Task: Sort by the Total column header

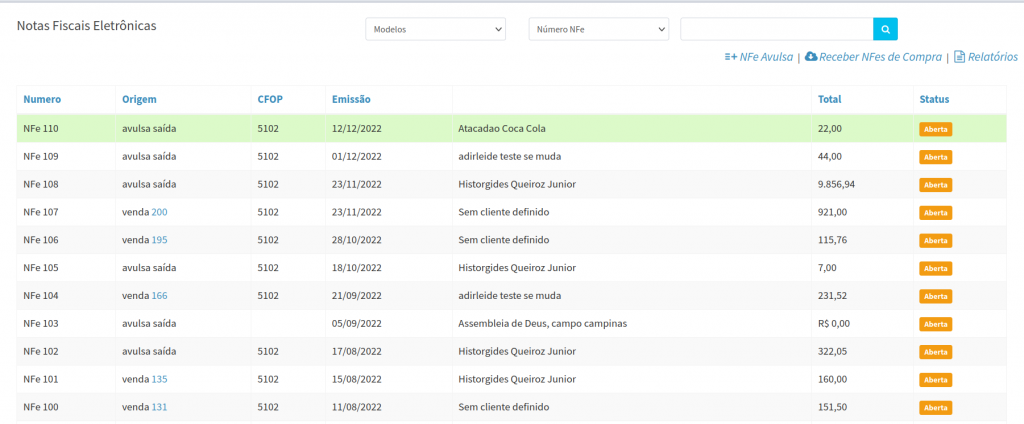Action: (829, 99)
